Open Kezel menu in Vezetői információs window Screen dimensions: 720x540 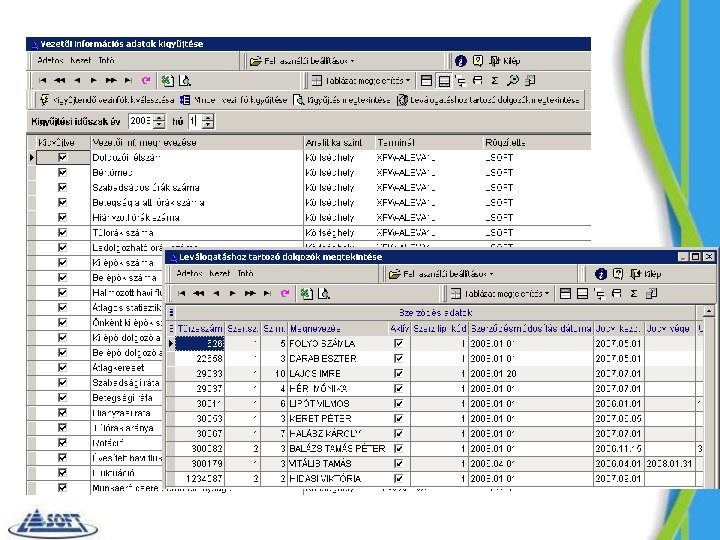point(81,61)
